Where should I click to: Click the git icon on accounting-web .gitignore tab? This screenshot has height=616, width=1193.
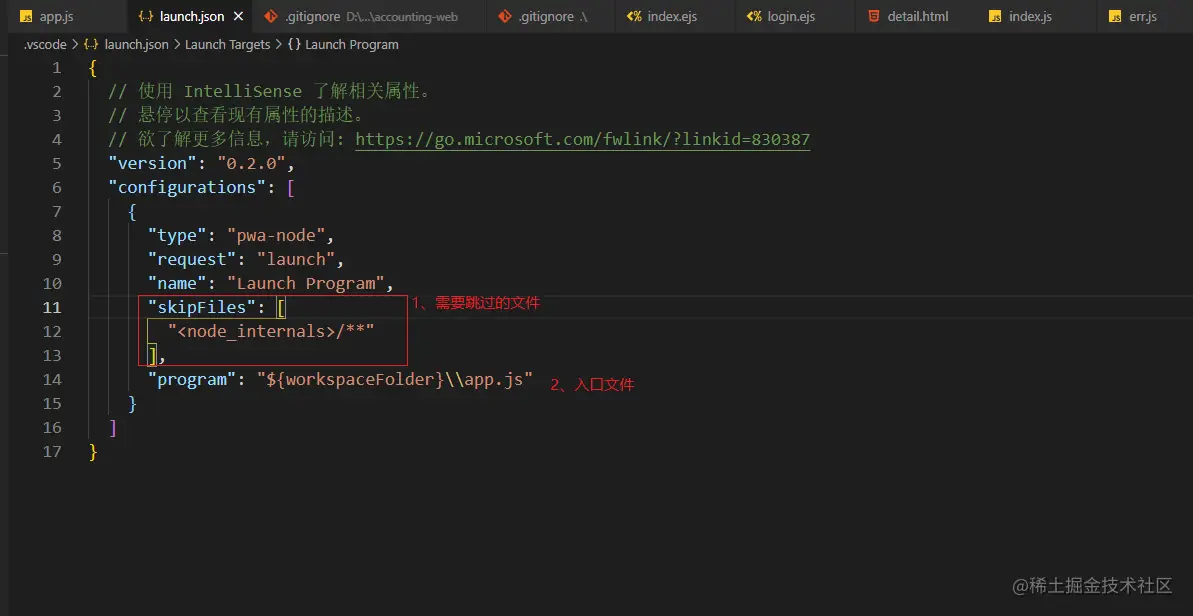click(x=269, y=16)
